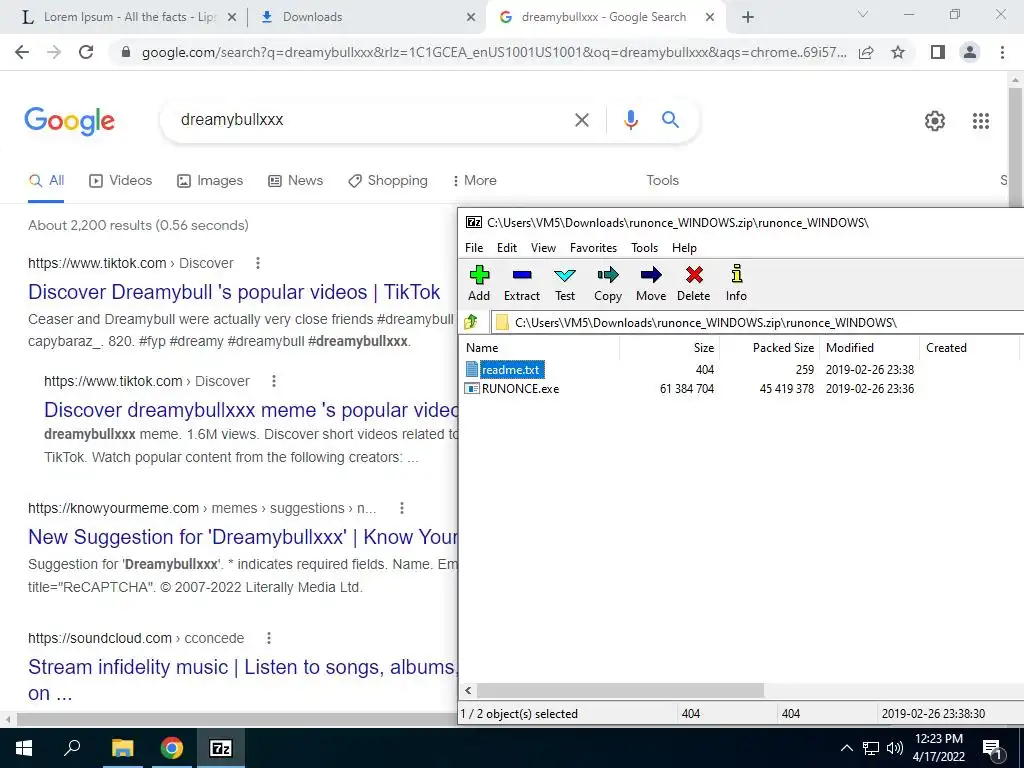Choose the Move toolbar icon in 7-Zip
The height and width of the screenshot is (768, 1024).
pyautogui.click(x=650, y=283)
